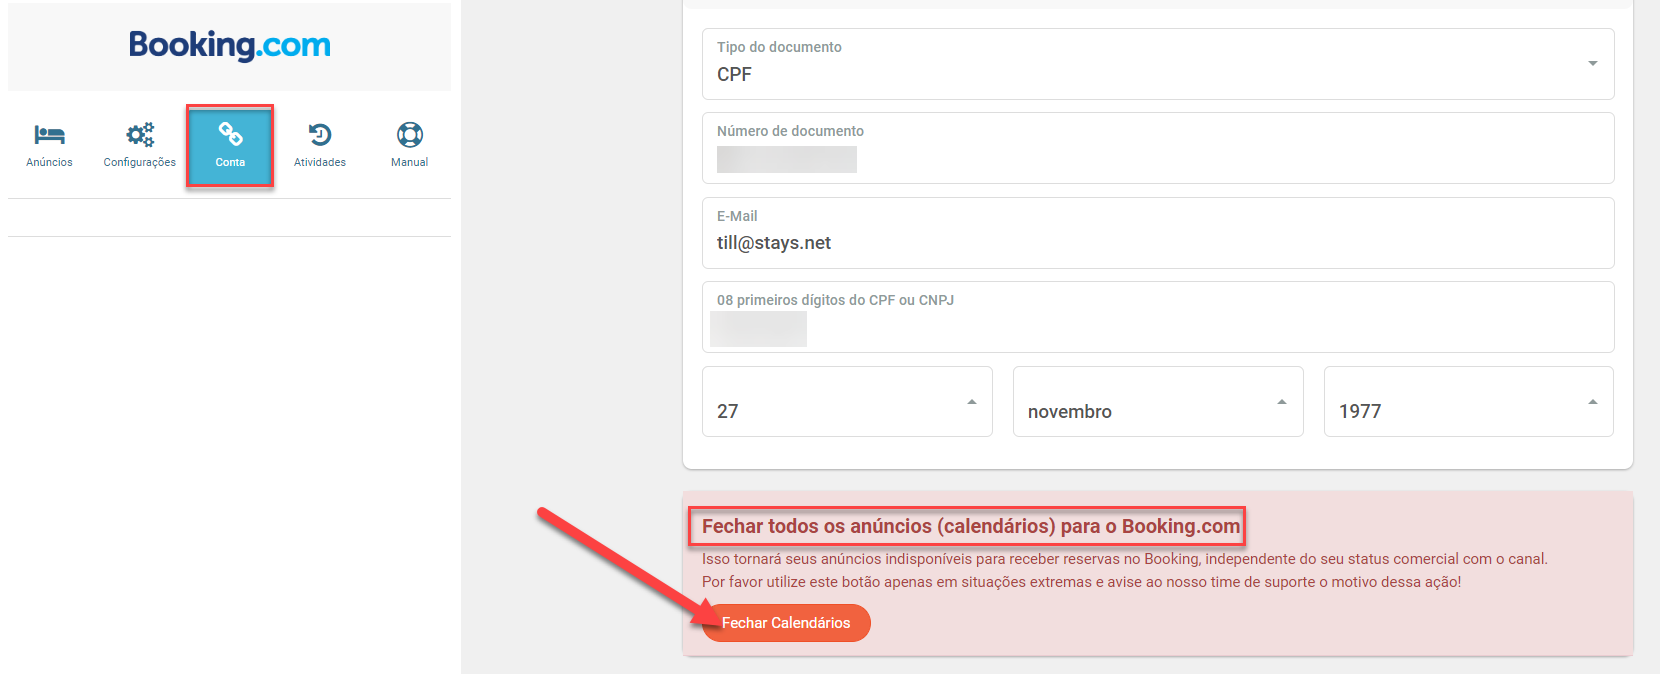This screenshot has height=674, width=1660.
Task: Click the E-Mail field with till@stays.net
Action: click(1158, 233)
